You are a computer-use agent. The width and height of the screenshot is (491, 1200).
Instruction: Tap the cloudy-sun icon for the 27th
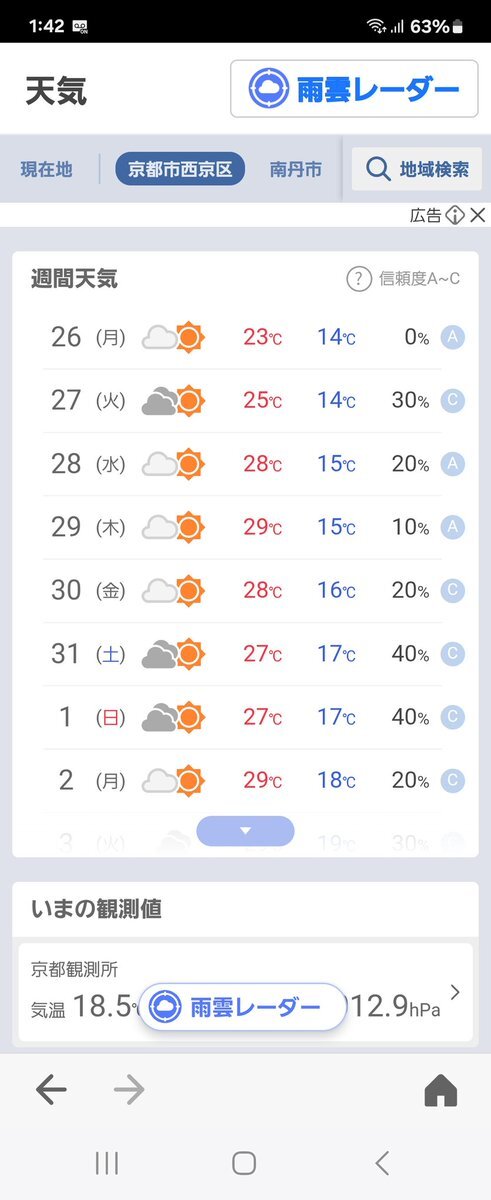tap(173, 401)
